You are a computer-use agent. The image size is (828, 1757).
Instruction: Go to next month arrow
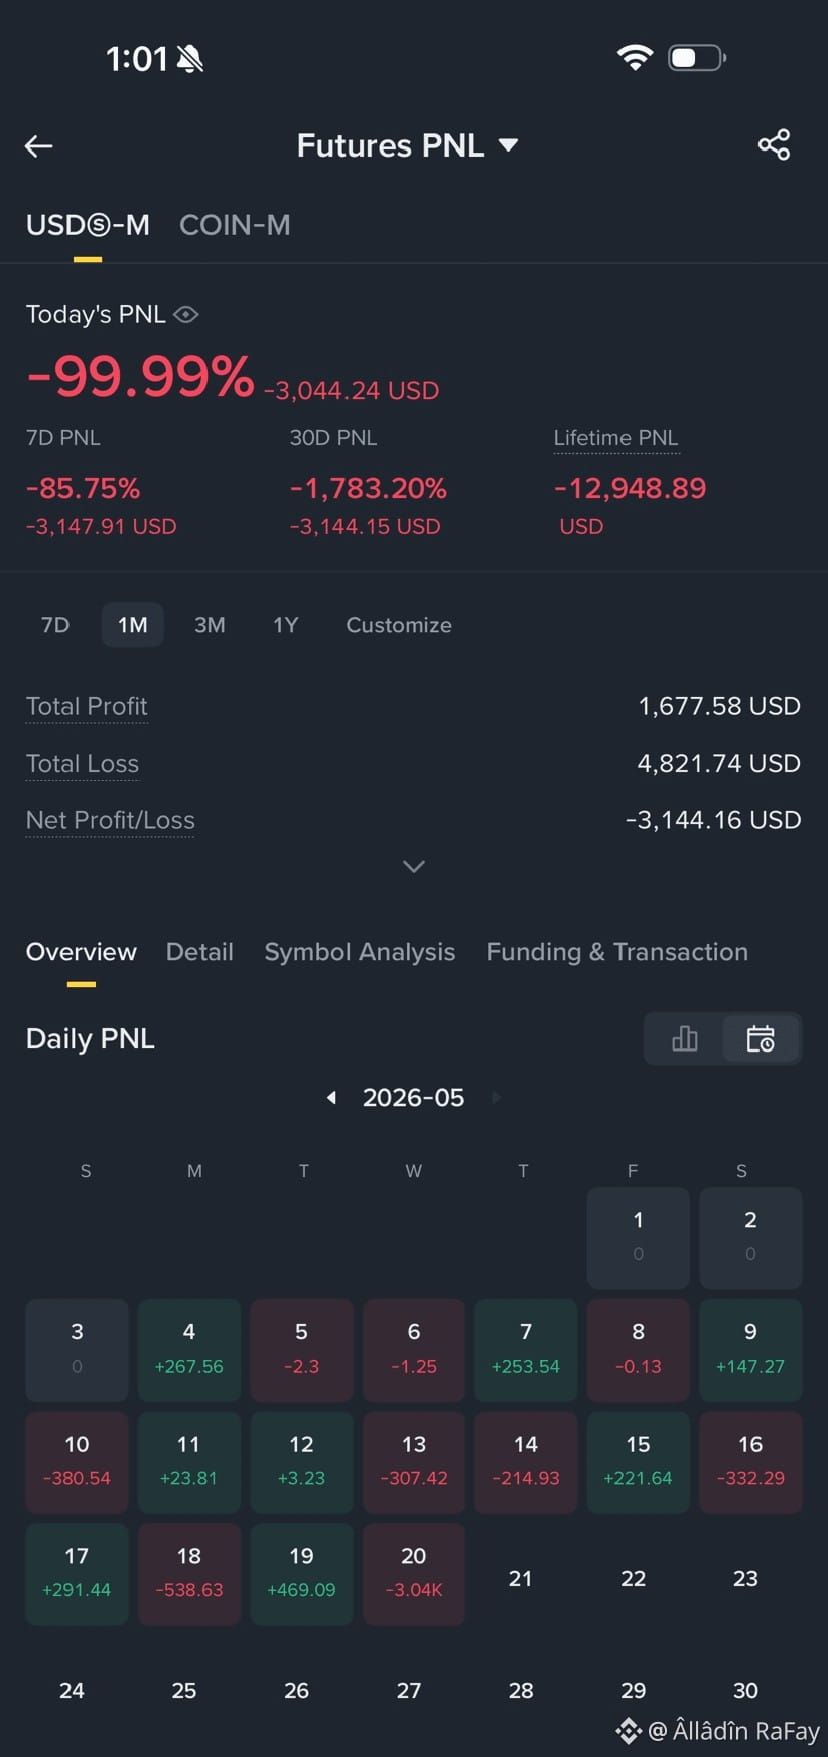496,1098
